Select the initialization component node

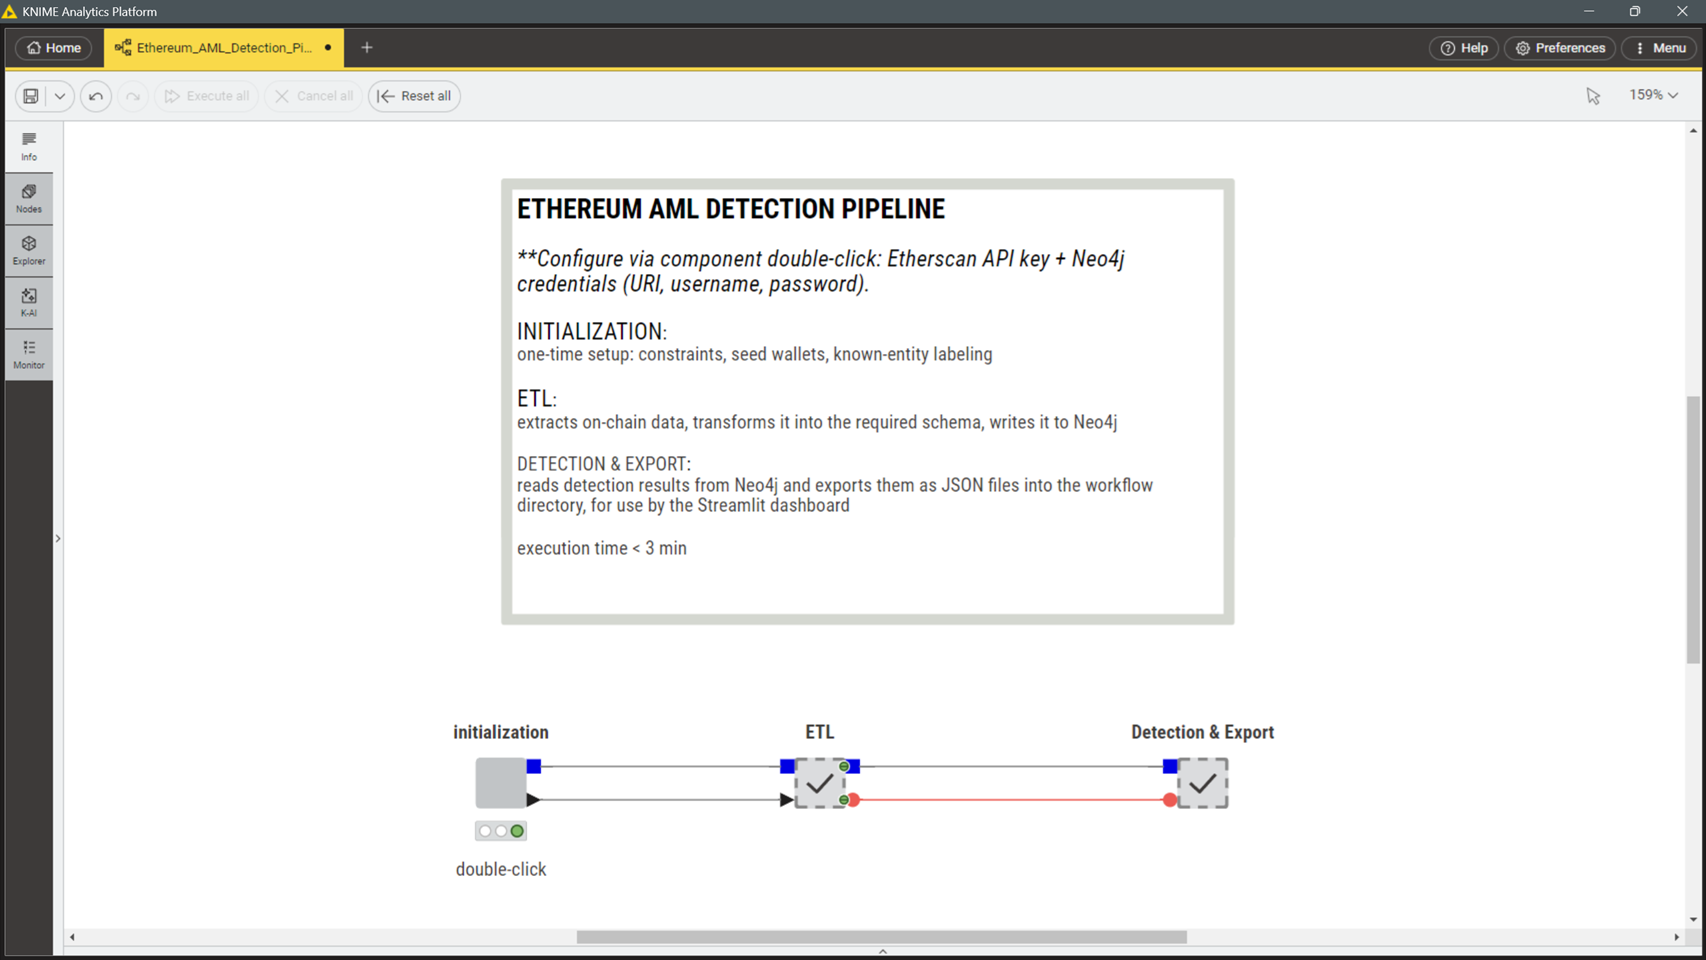[x=500, y=783]
